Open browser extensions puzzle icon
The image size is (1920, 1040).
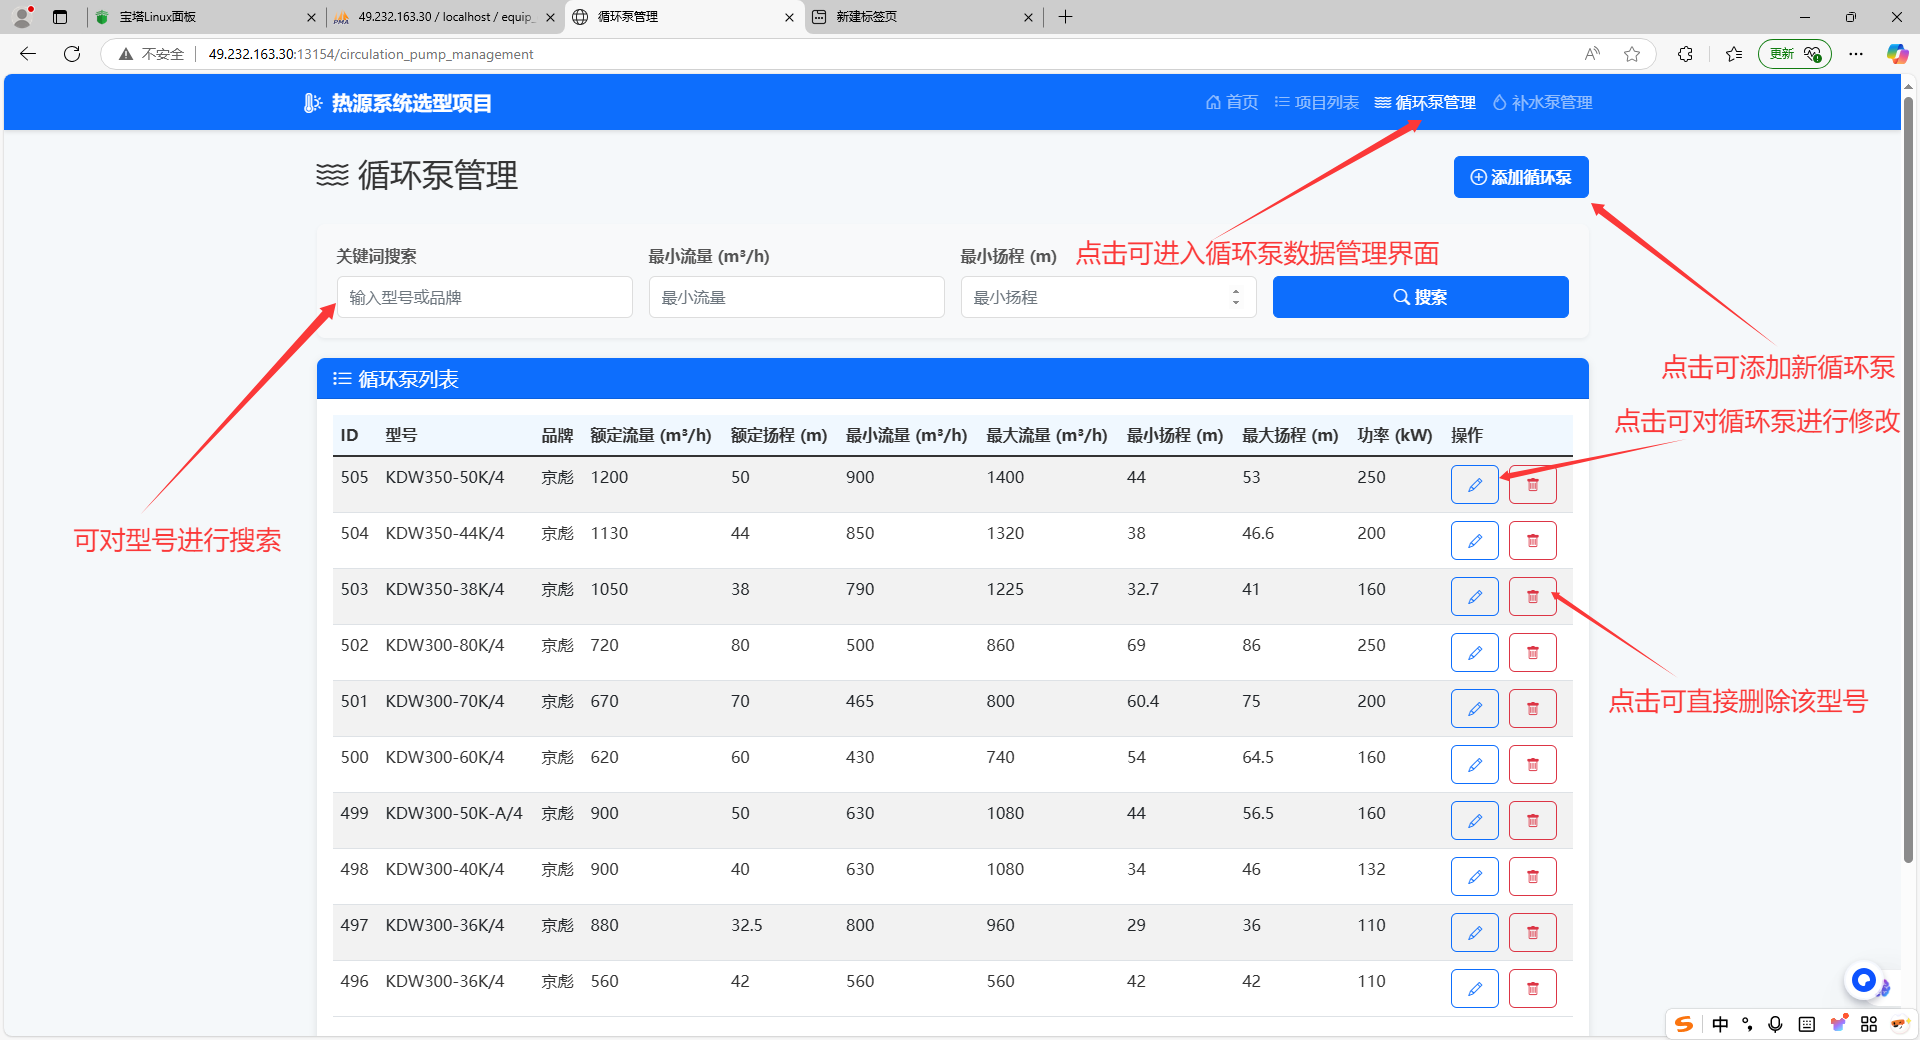click(x=1685, y=54)
